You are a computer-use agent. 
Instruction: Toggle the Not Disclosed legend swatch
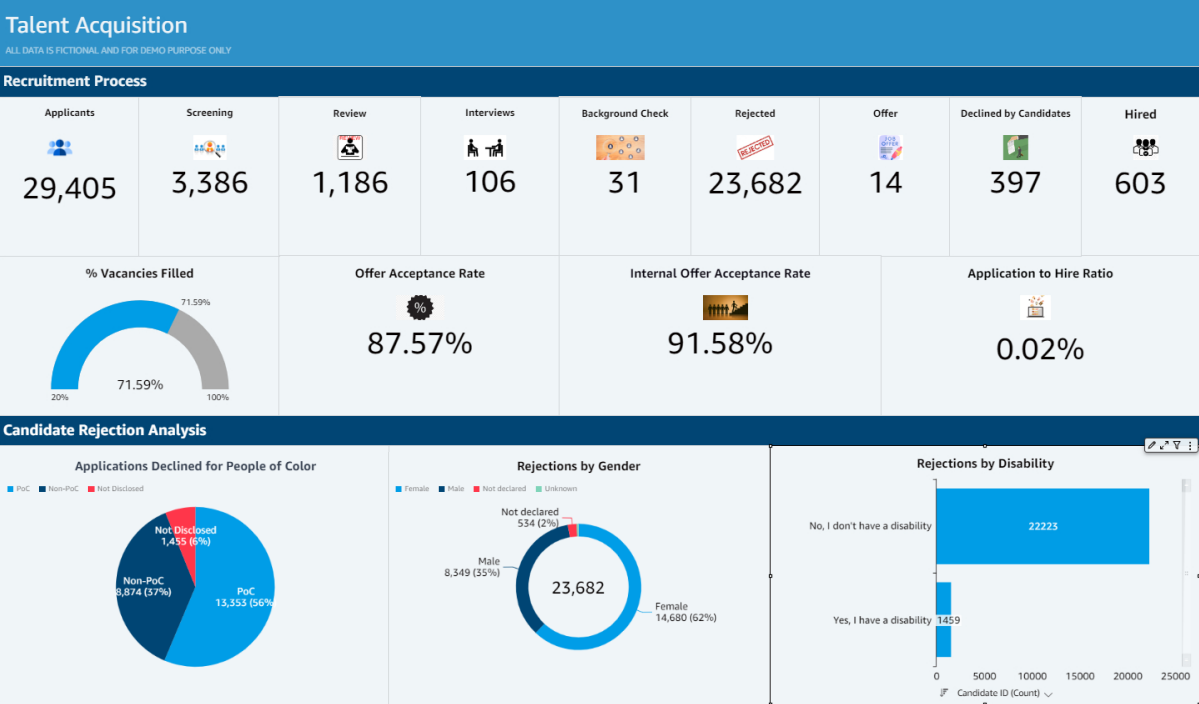91,488
